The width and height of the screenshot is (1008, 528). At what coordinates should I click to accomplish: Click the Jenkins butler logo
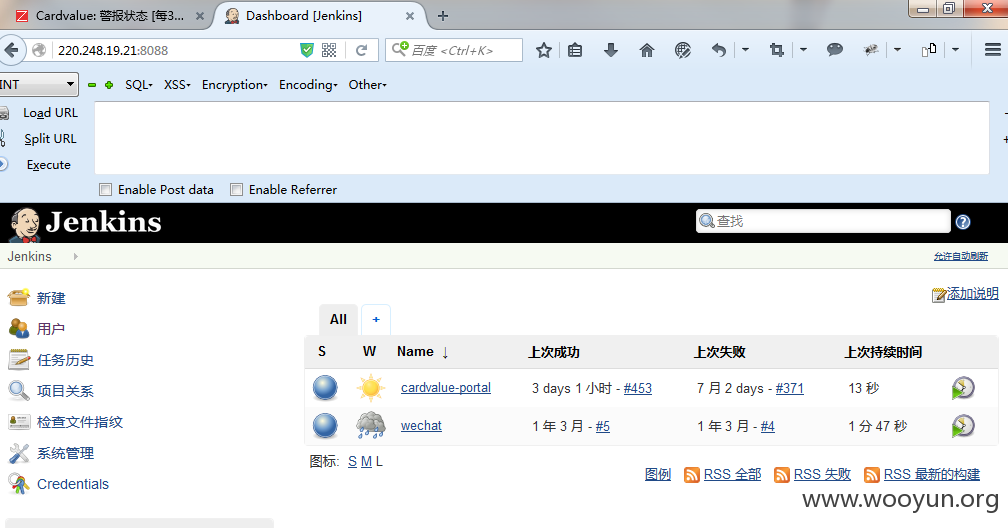(x=25, y=224)
